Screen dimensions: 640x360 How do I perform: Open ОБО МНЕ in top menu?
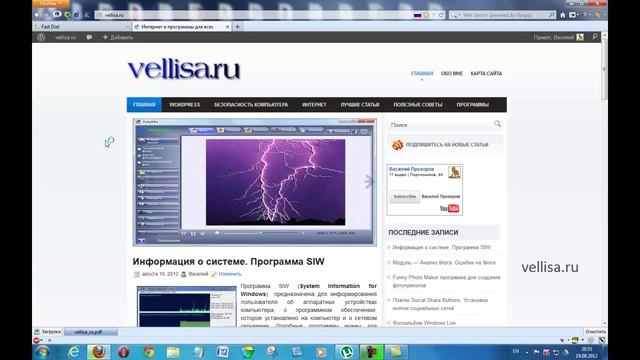click(451, 73)
